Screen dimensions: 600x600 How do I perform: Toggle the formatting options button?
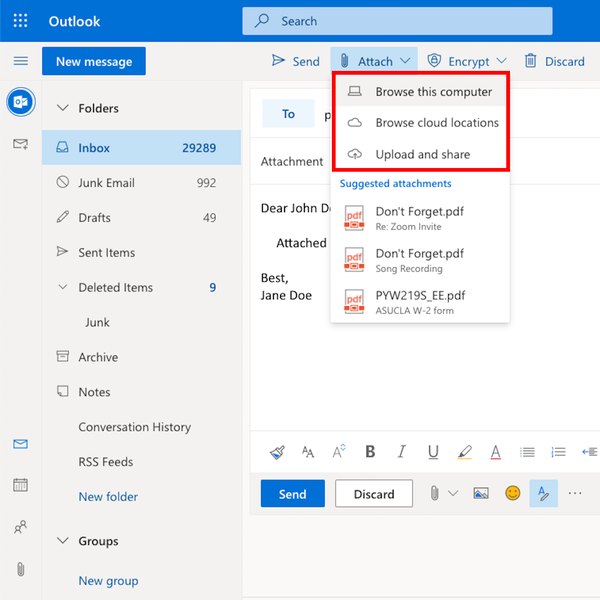[543, 493]
